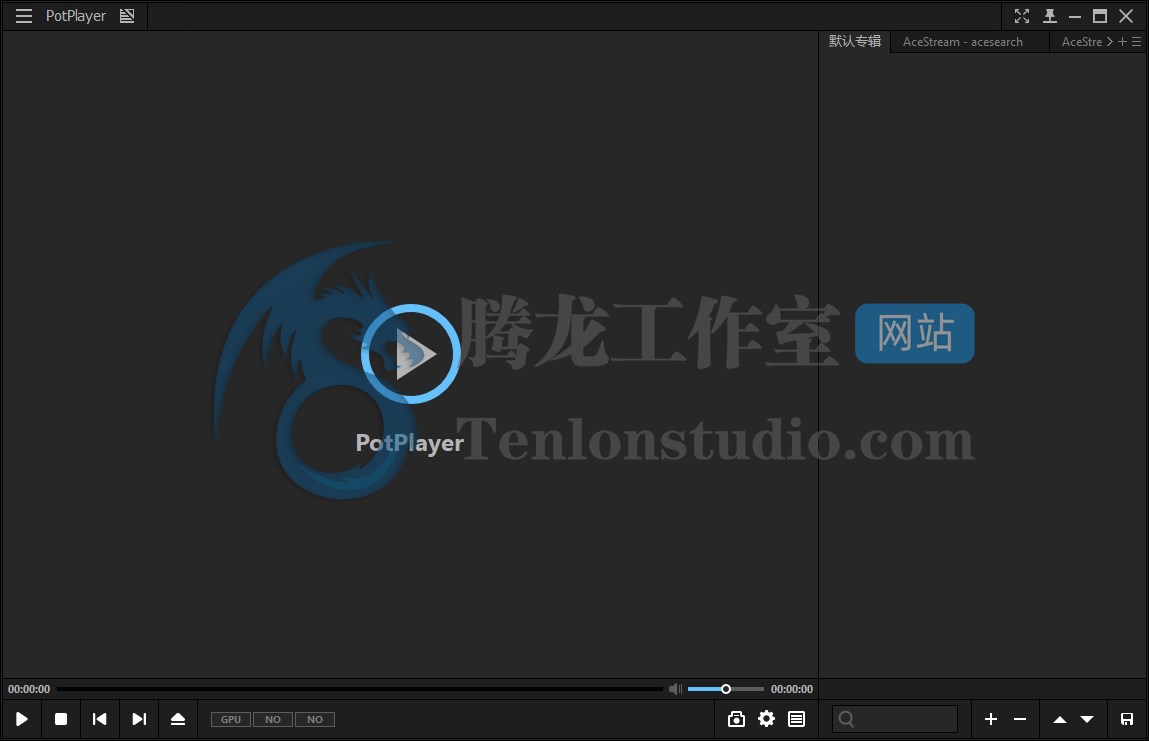Capture a screenshot with the camera icon

click(736, 719)
